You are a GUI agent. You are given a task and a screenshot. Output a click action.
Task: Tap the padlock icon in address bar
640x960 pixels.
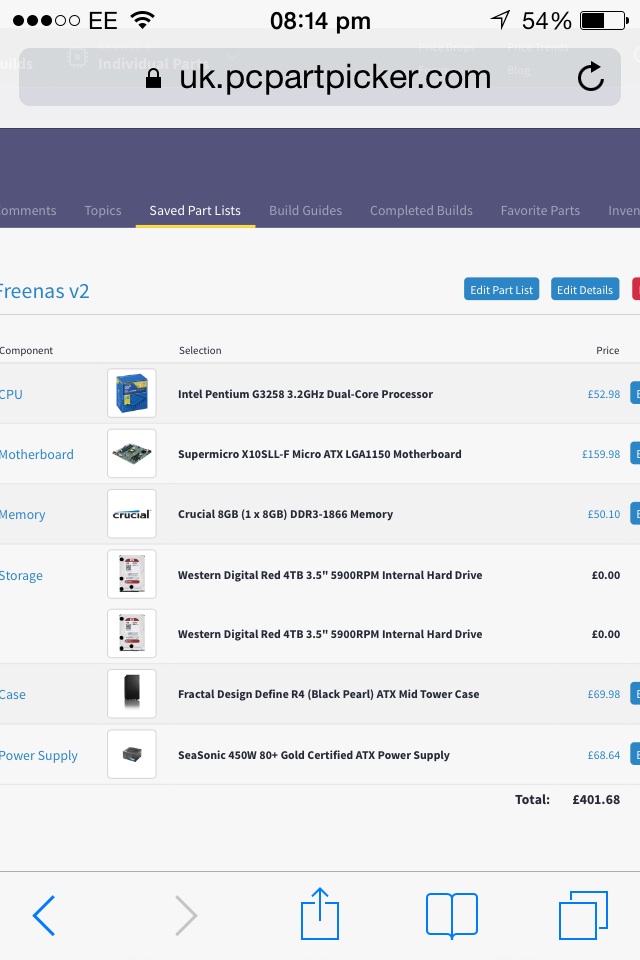tap(153, 78)
